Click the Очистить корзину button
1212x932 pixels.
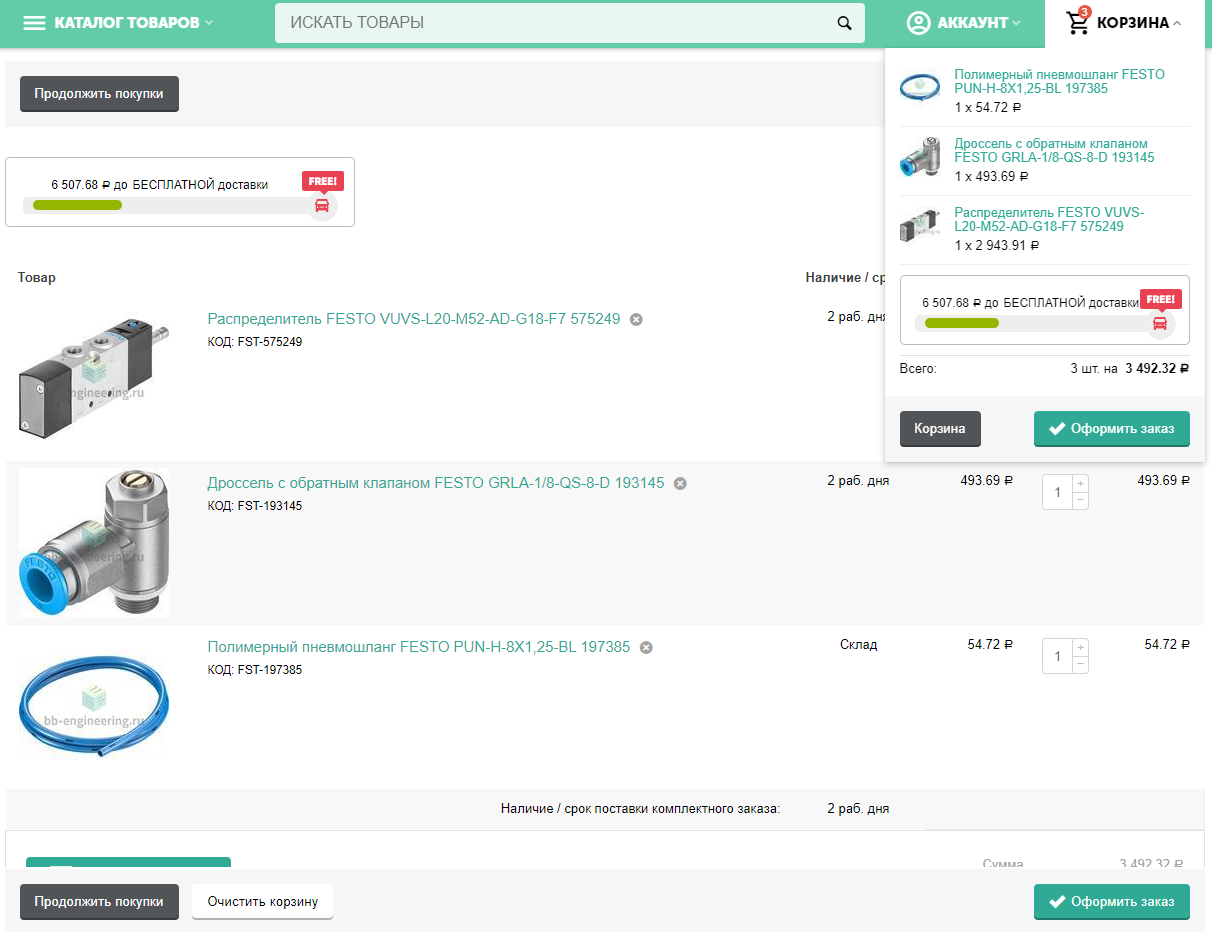(263, 902)
